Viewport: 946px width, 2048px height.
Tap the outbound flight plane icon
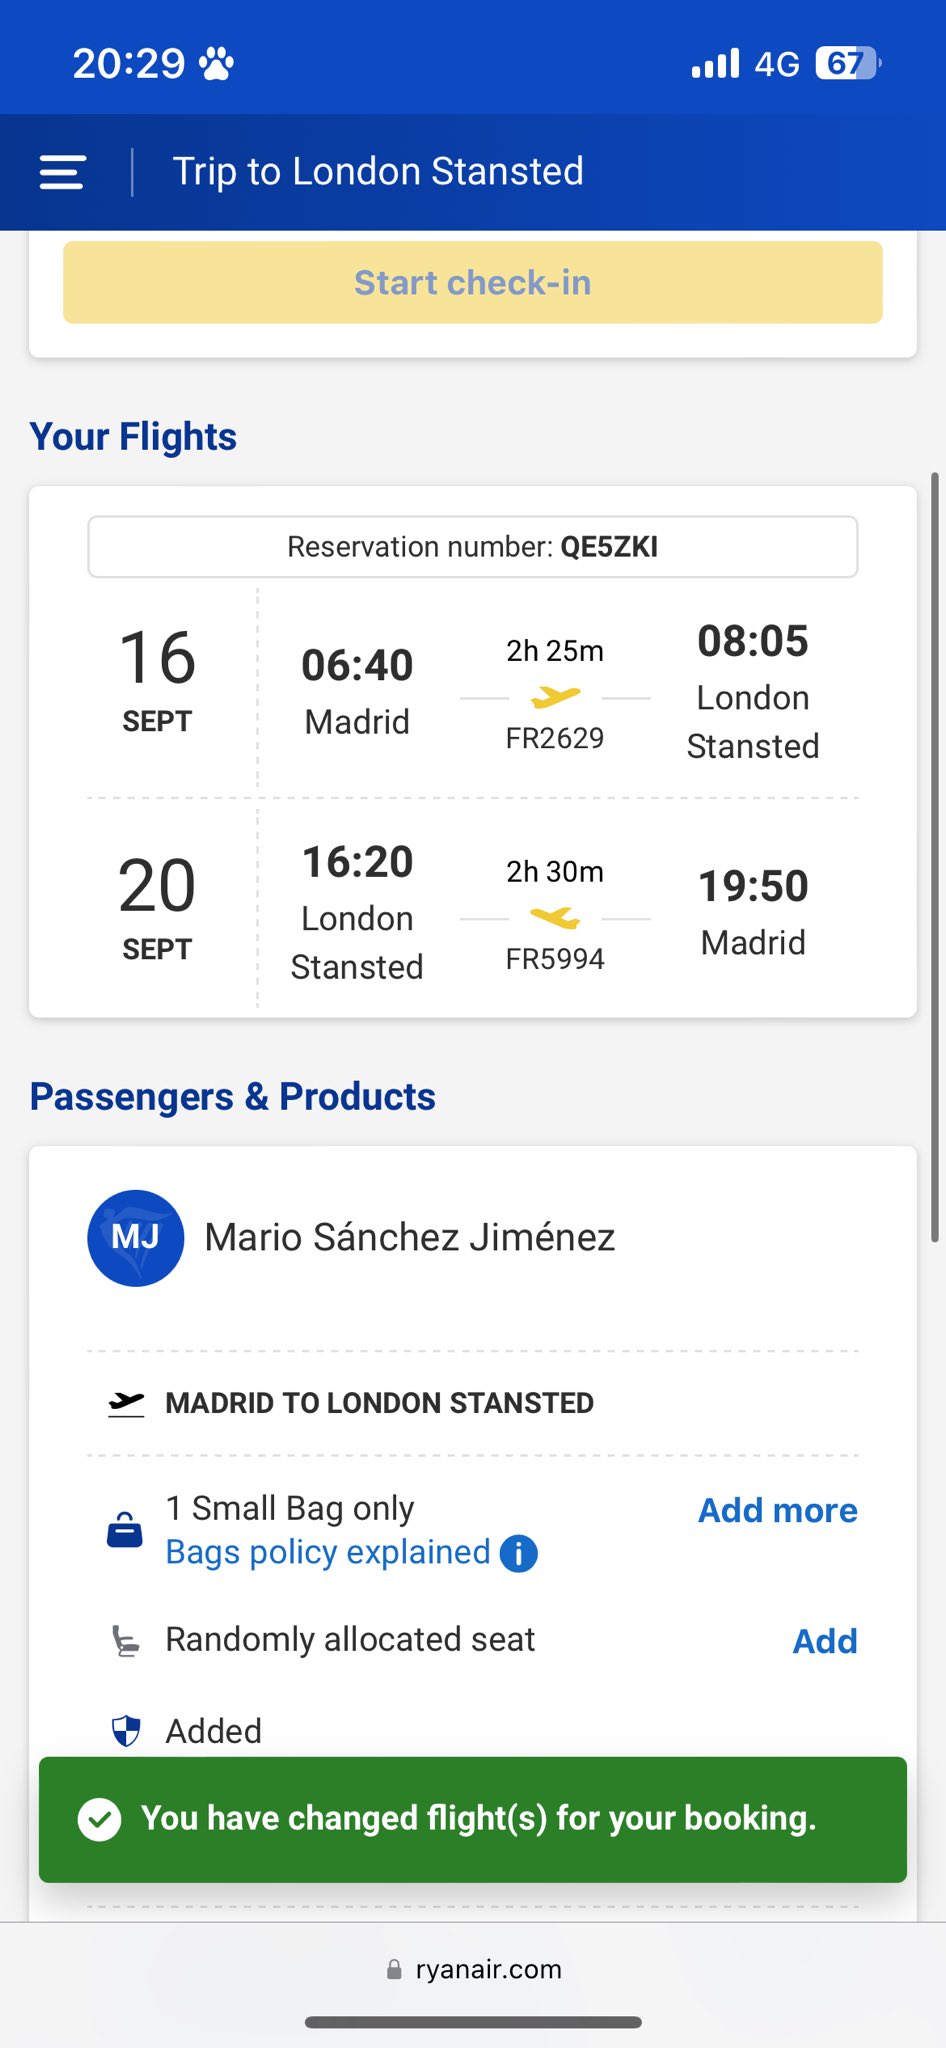click(x=555, y=696)
